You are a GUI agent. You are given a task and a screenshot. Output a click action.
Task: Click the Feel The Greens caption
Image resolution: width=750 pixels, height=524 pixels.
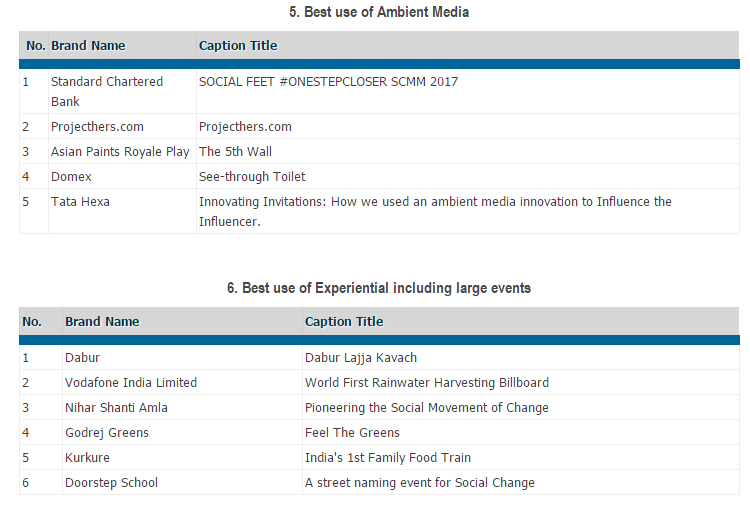click(x=352, y=433)
